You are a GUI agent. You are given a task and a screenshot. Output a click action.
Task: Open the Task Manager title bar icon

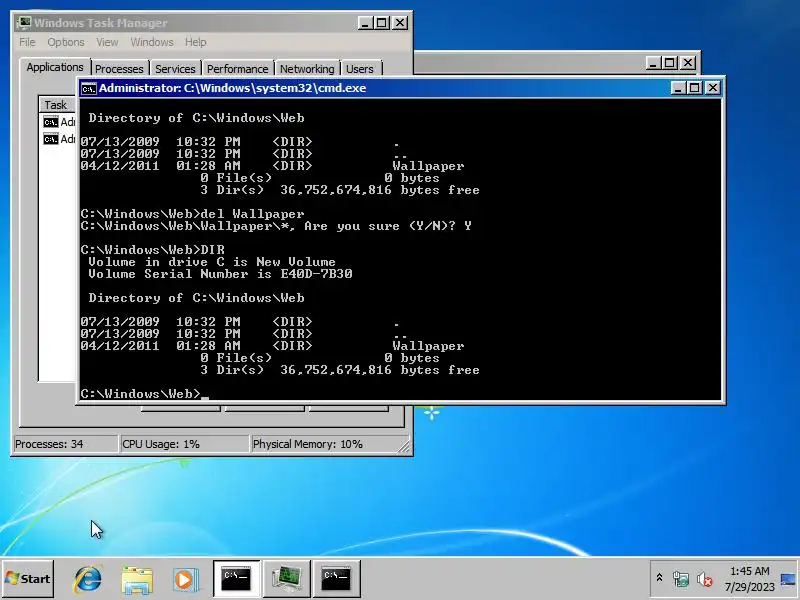click(x=23, y=23)
